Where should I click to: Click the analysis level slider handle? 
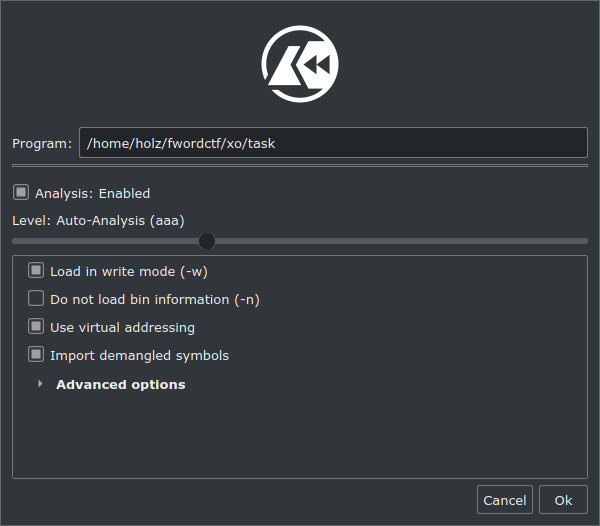click(207, 241)
